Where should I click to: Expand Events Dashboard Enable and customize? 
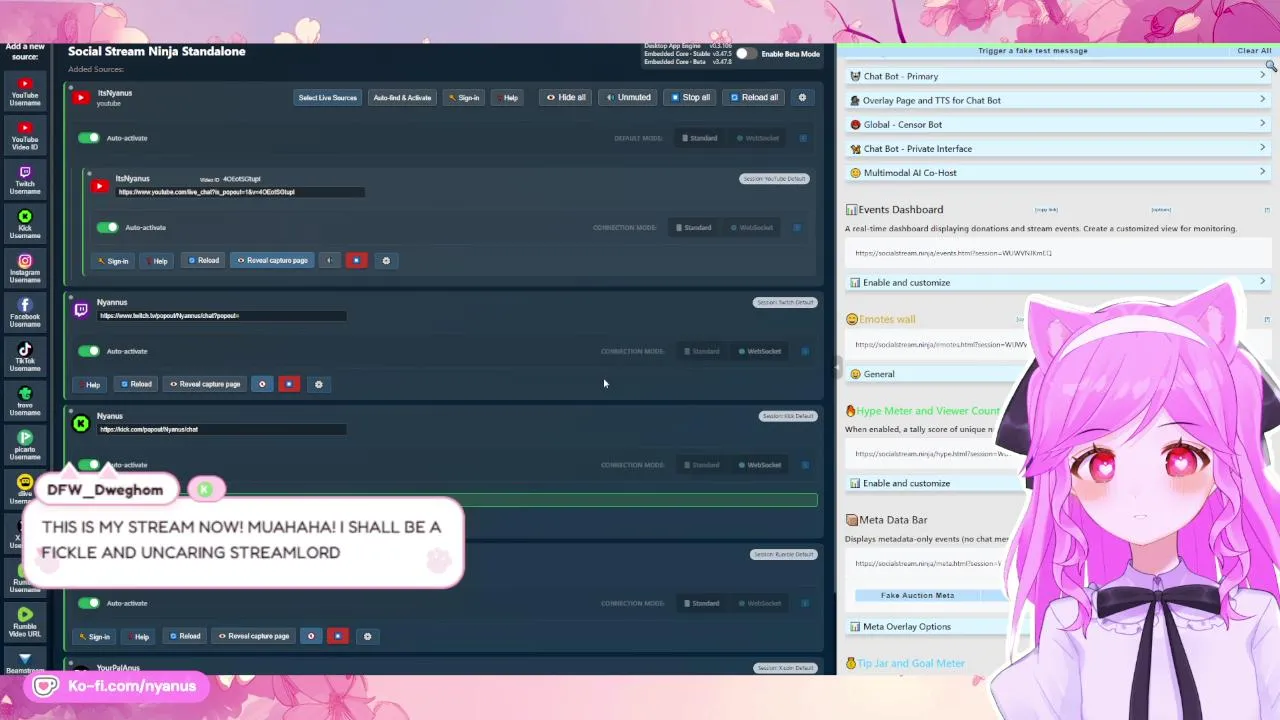pyautogui.click(x=1058, y=282)
